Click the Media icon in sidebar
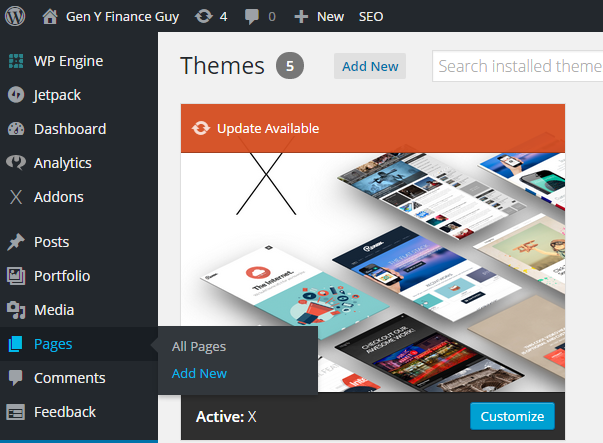 coord(16,310)
